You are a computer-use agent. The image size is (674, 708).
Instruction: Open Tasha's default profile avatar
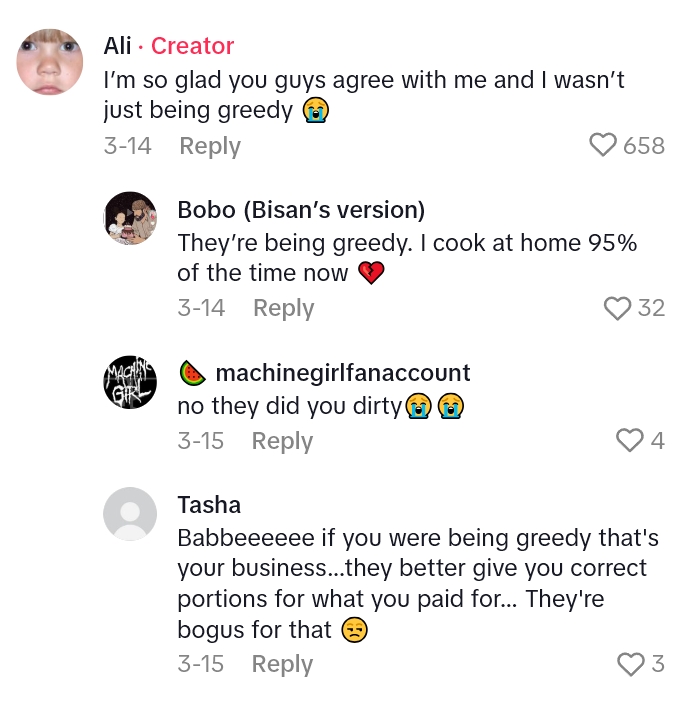pos(130,514)
